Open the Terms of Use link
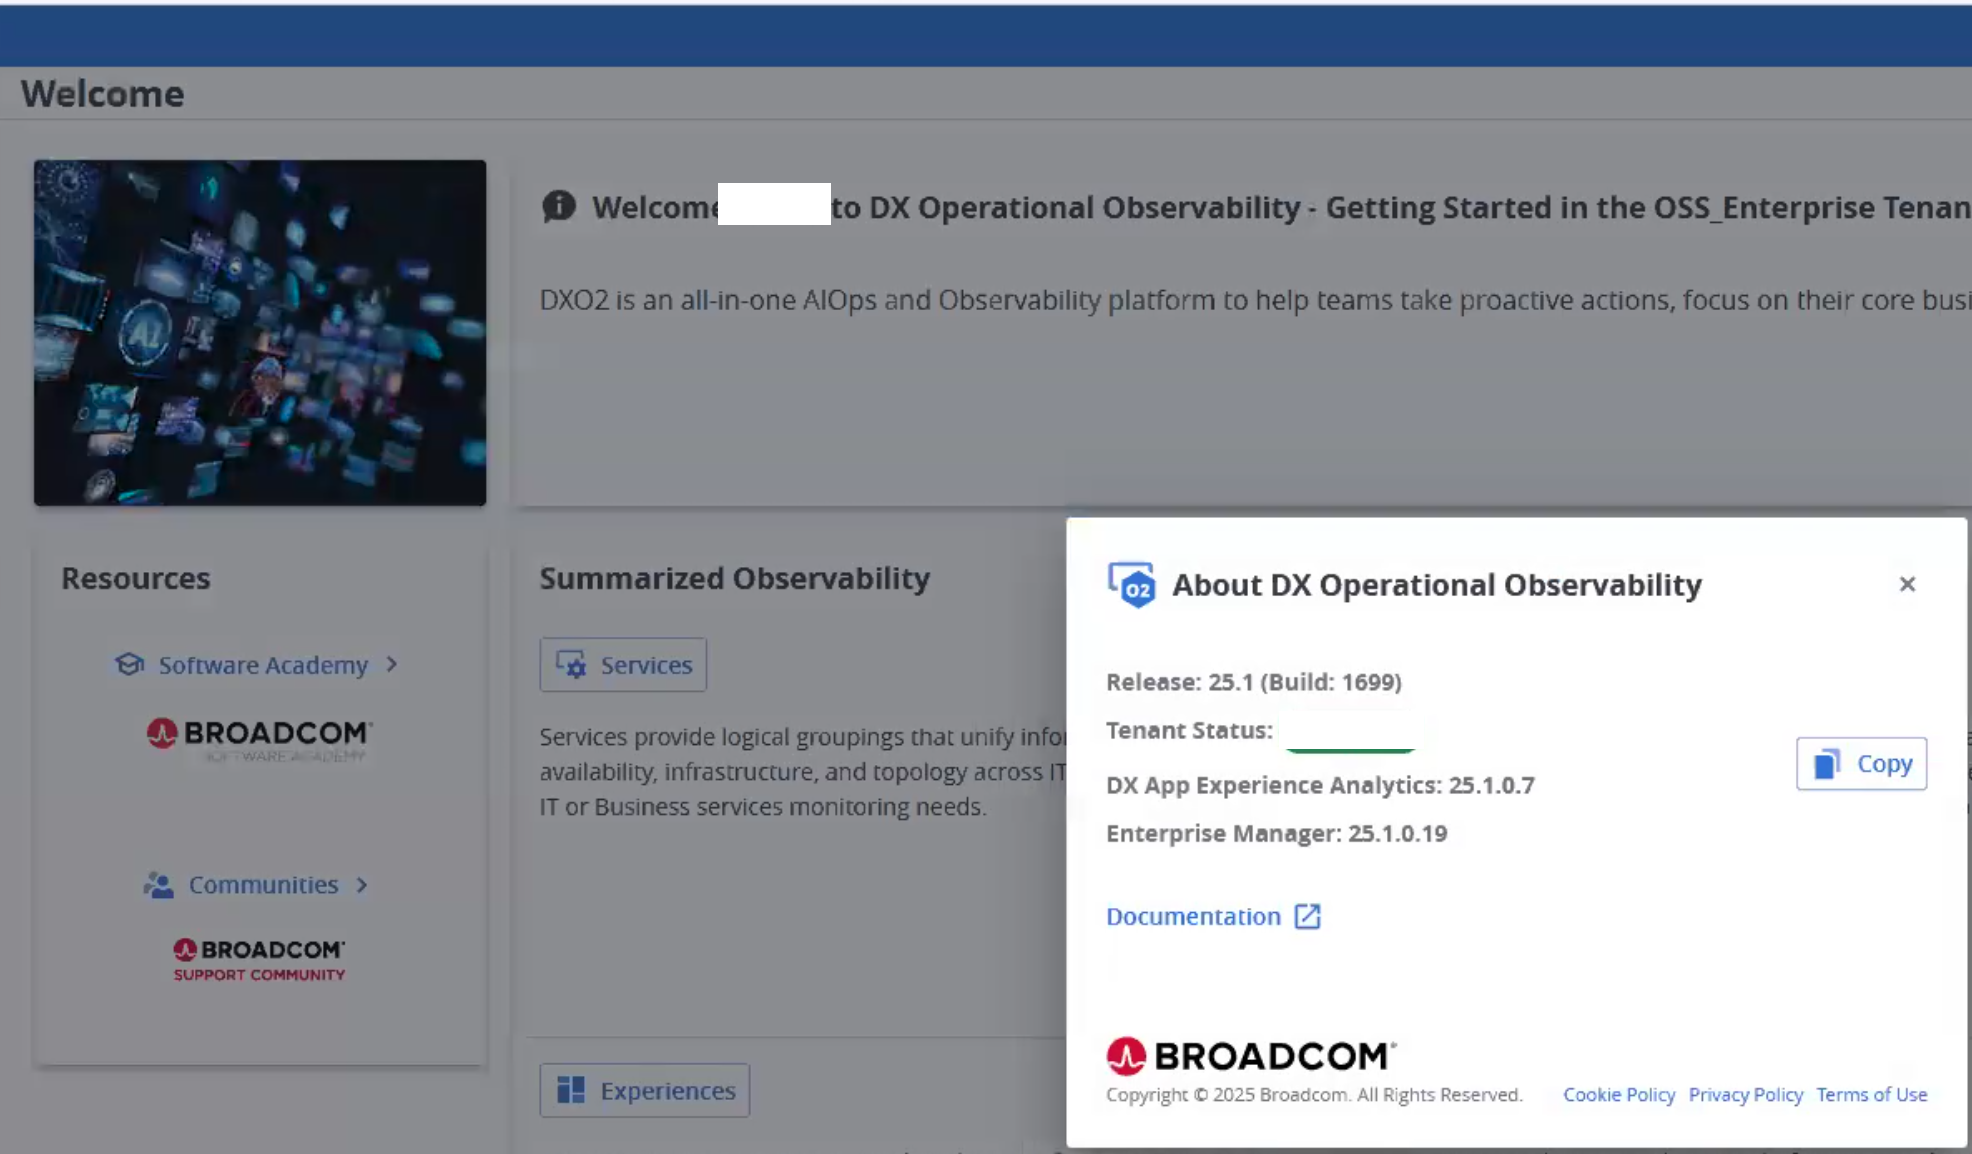 click(1871, 1094)
